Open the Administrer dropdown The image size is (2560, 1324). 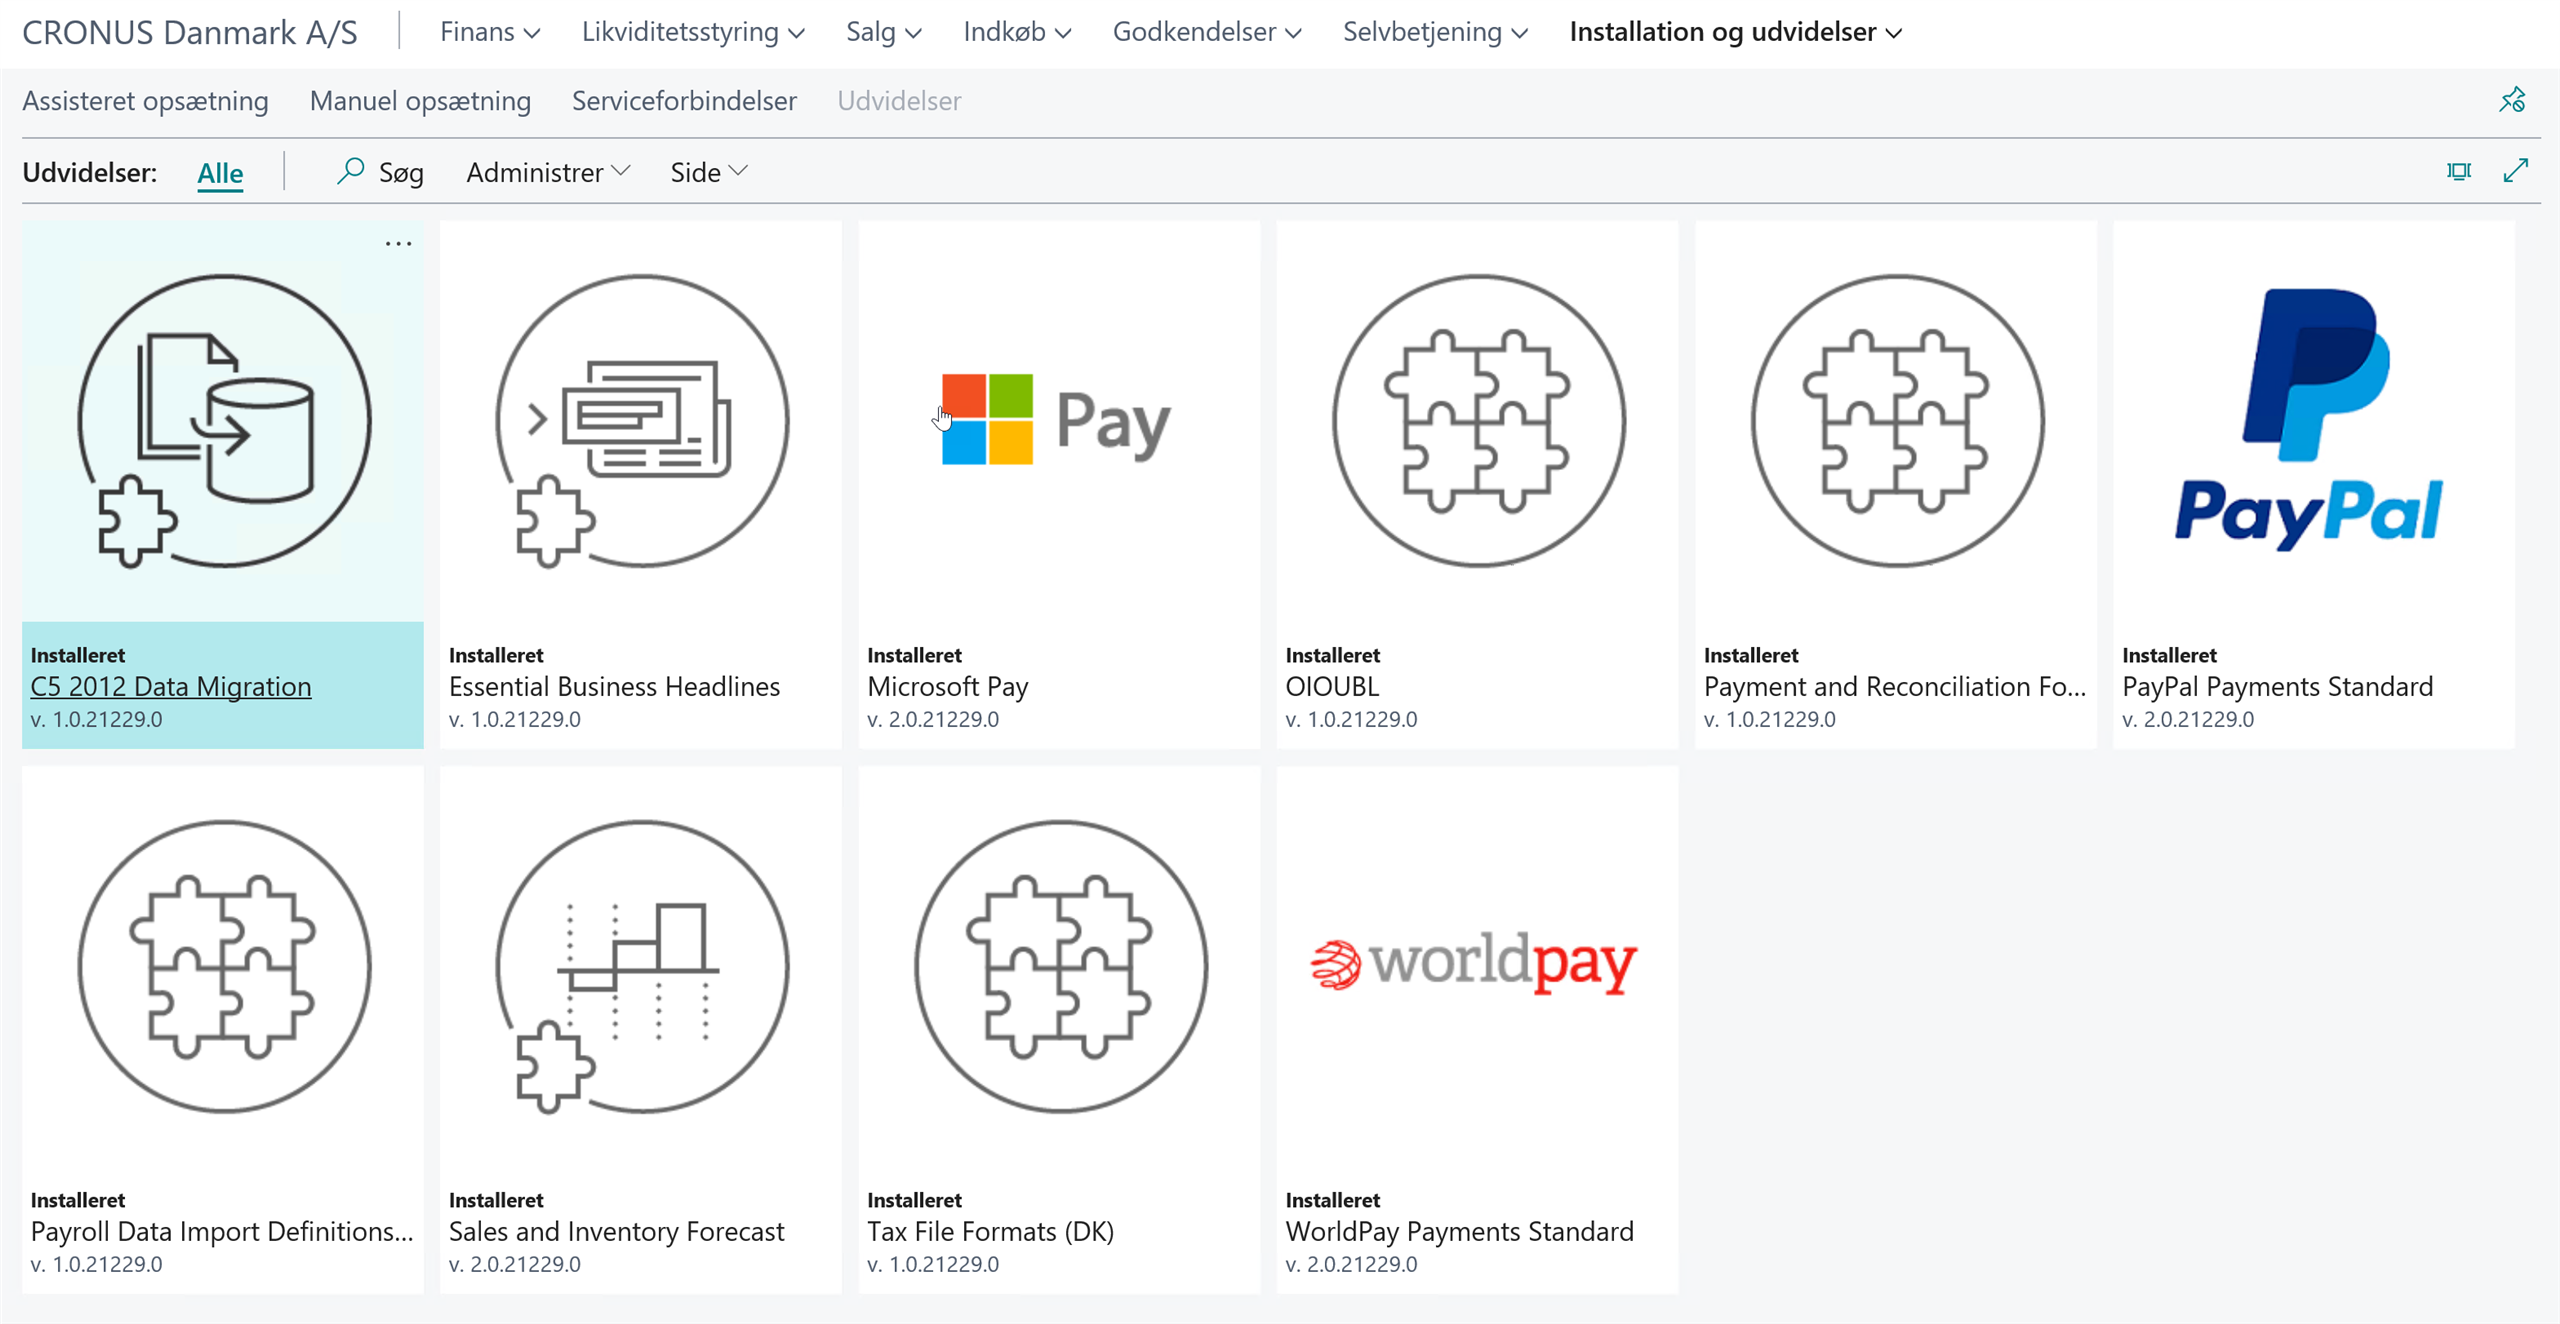[x=548, y=172]
